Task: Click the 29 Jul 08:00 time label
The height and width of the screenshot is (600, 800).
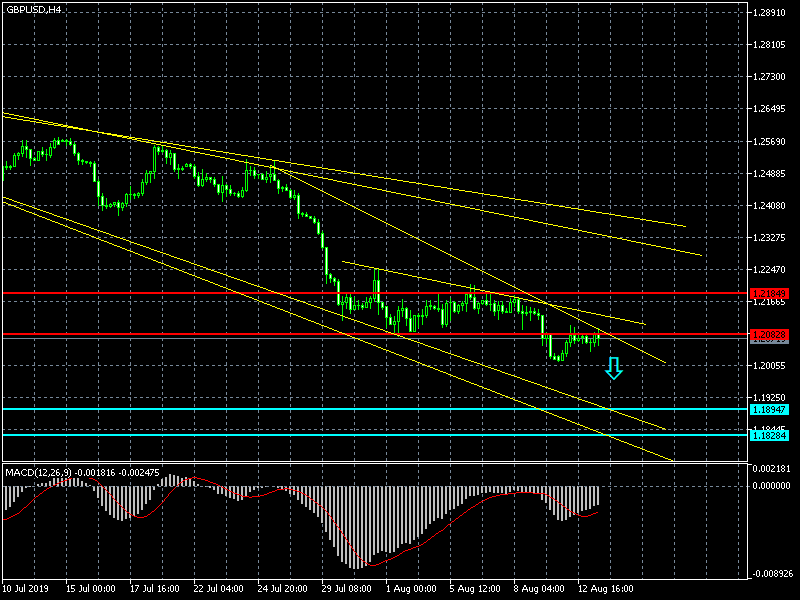Action: (x=347, y=588)
